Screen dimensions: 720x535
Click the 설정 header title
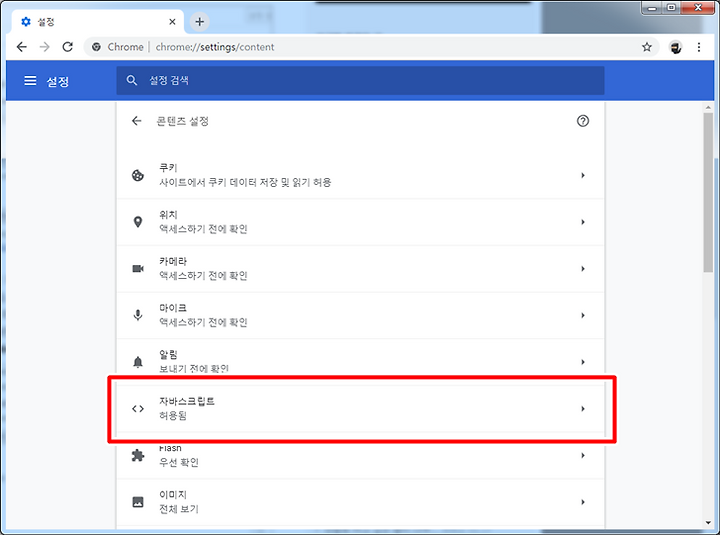[x=58, y=81]
